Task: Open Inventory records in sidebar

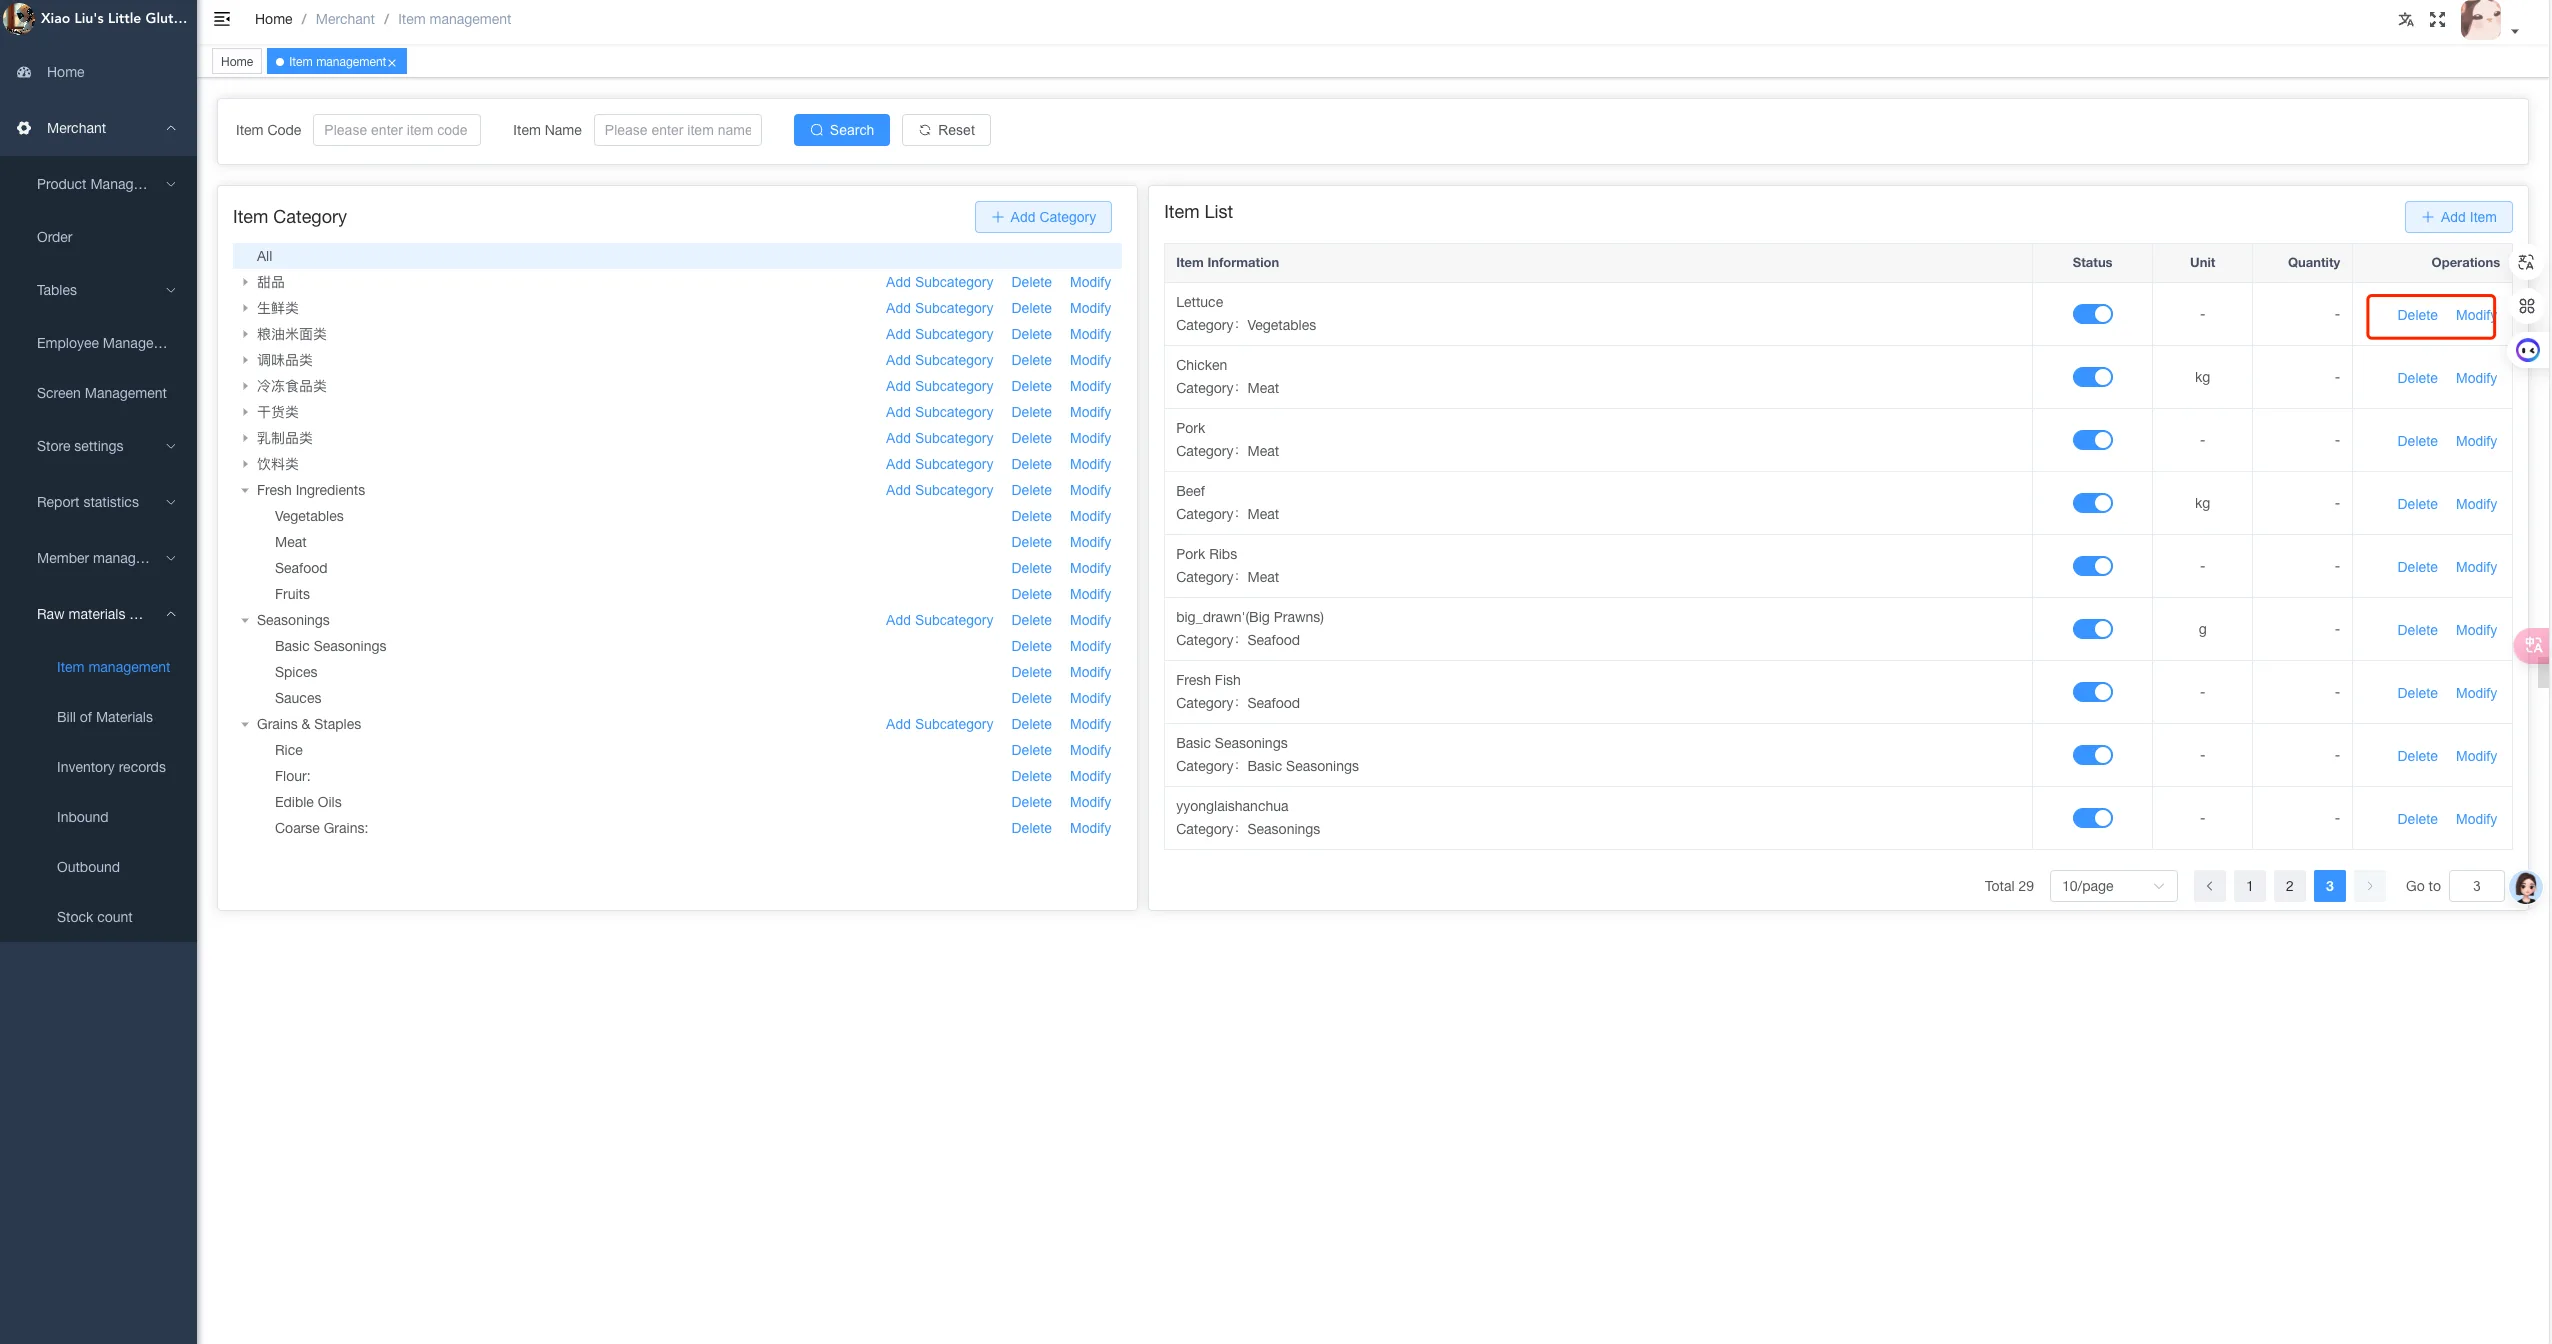Action: (x=111, y=767)
